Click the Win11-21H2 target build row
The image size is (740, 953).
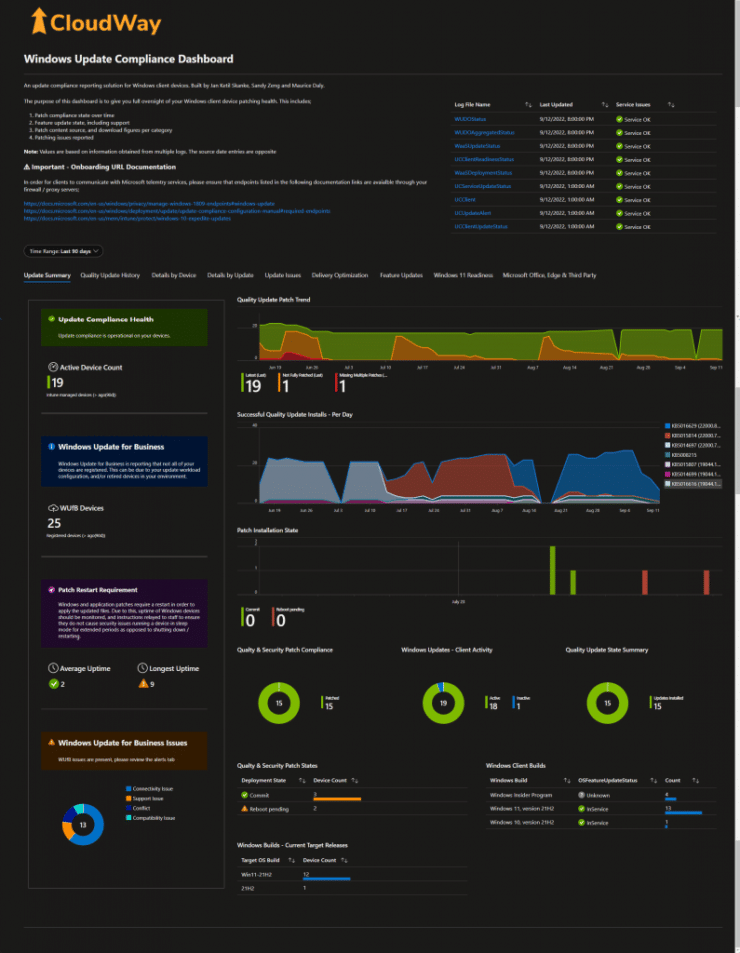352,874
